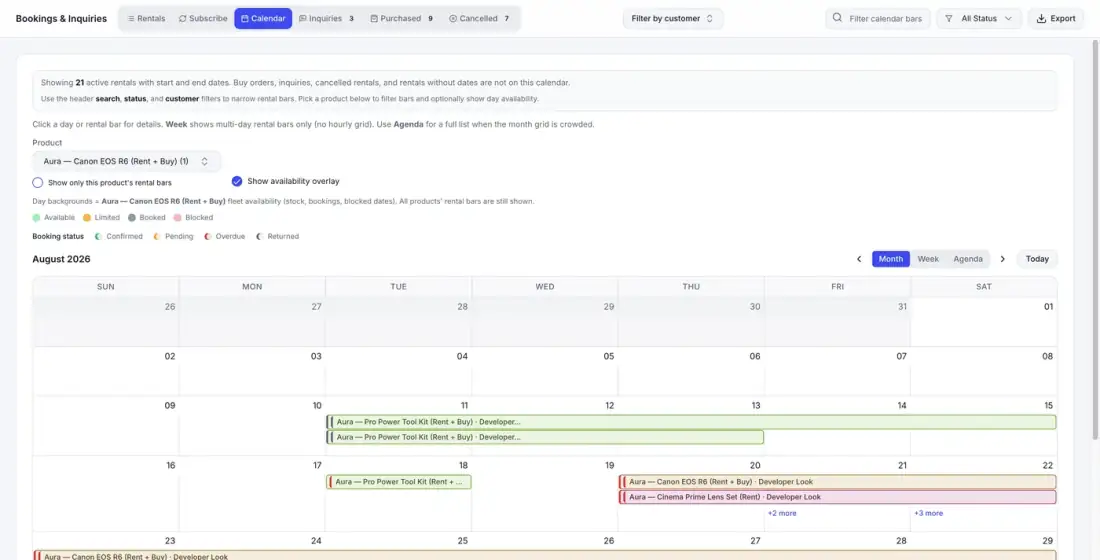Screen dimensions: 1100x560
Task: Click the All Status chevron arrow
Action: [1008, 19]
